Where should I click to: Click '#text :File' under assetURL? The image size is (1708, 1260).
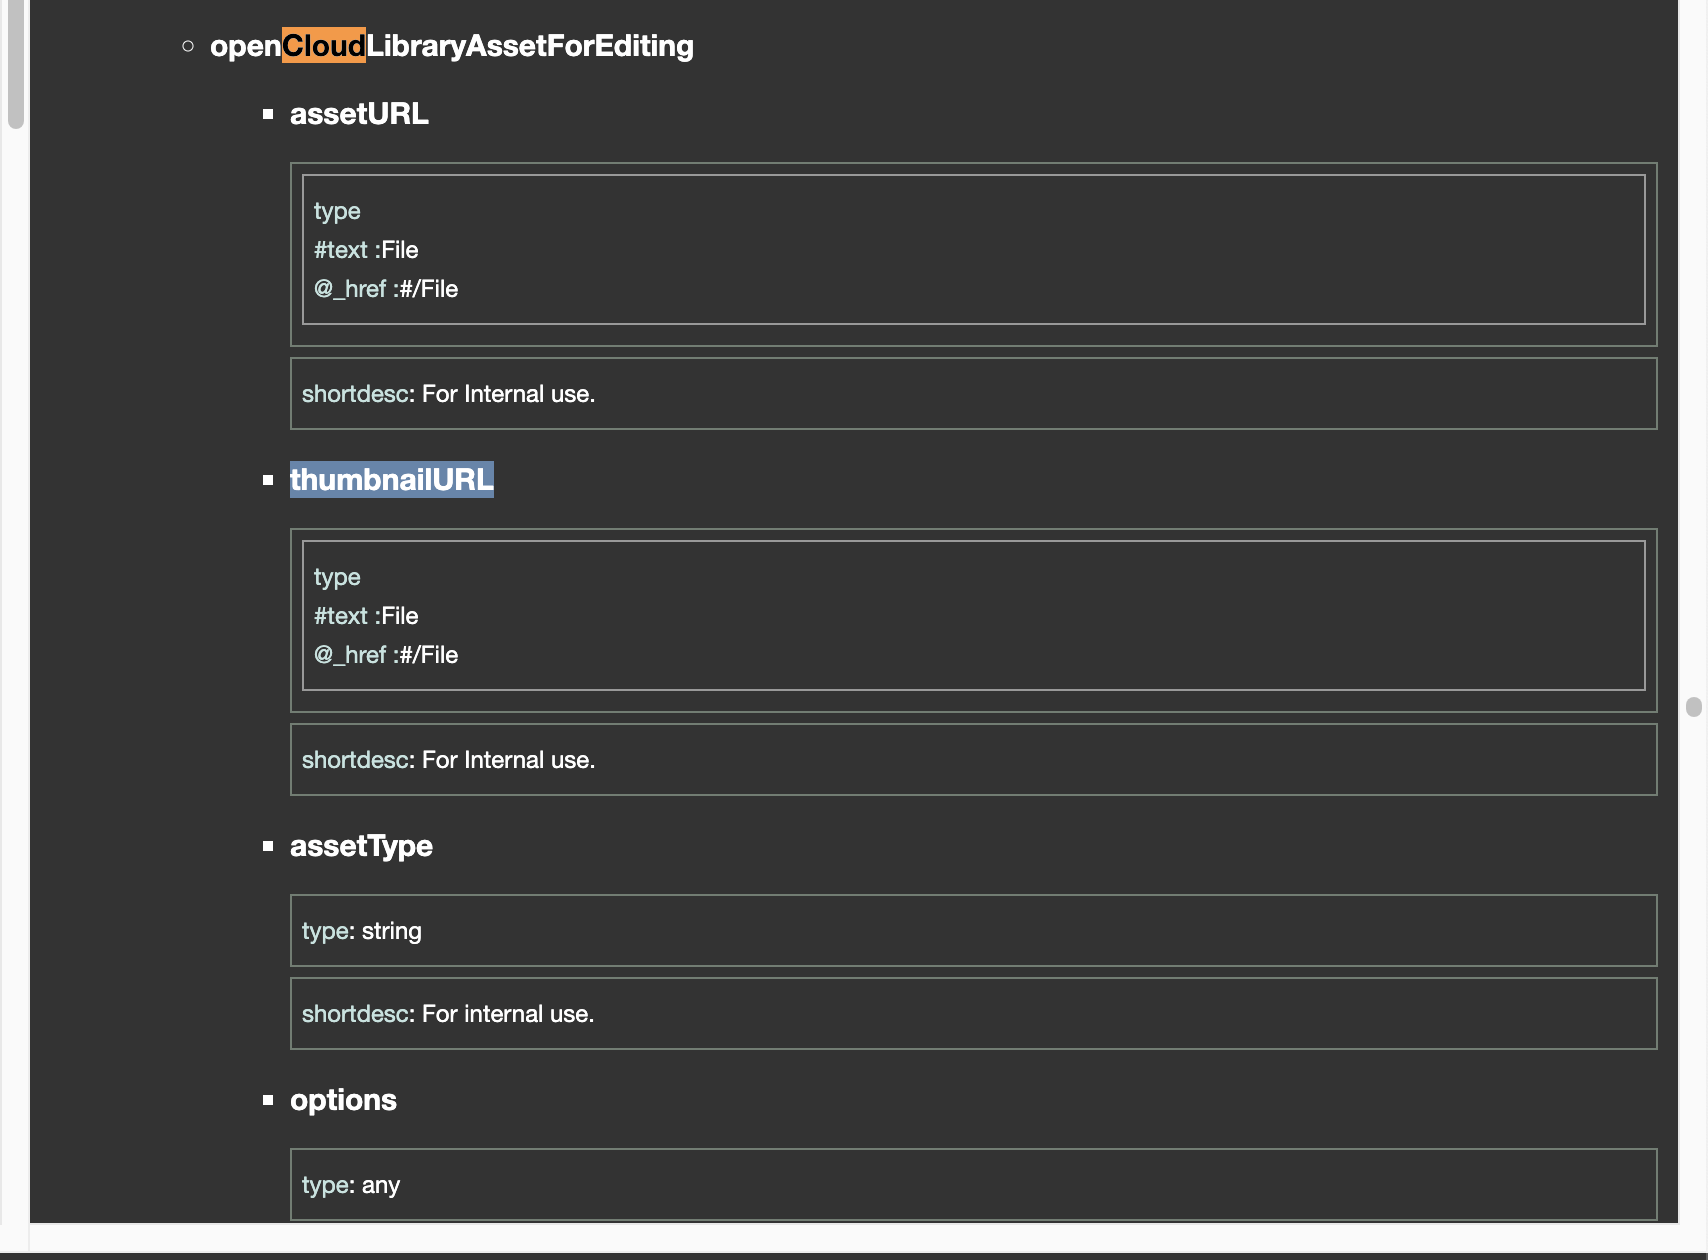coord(366,250)
